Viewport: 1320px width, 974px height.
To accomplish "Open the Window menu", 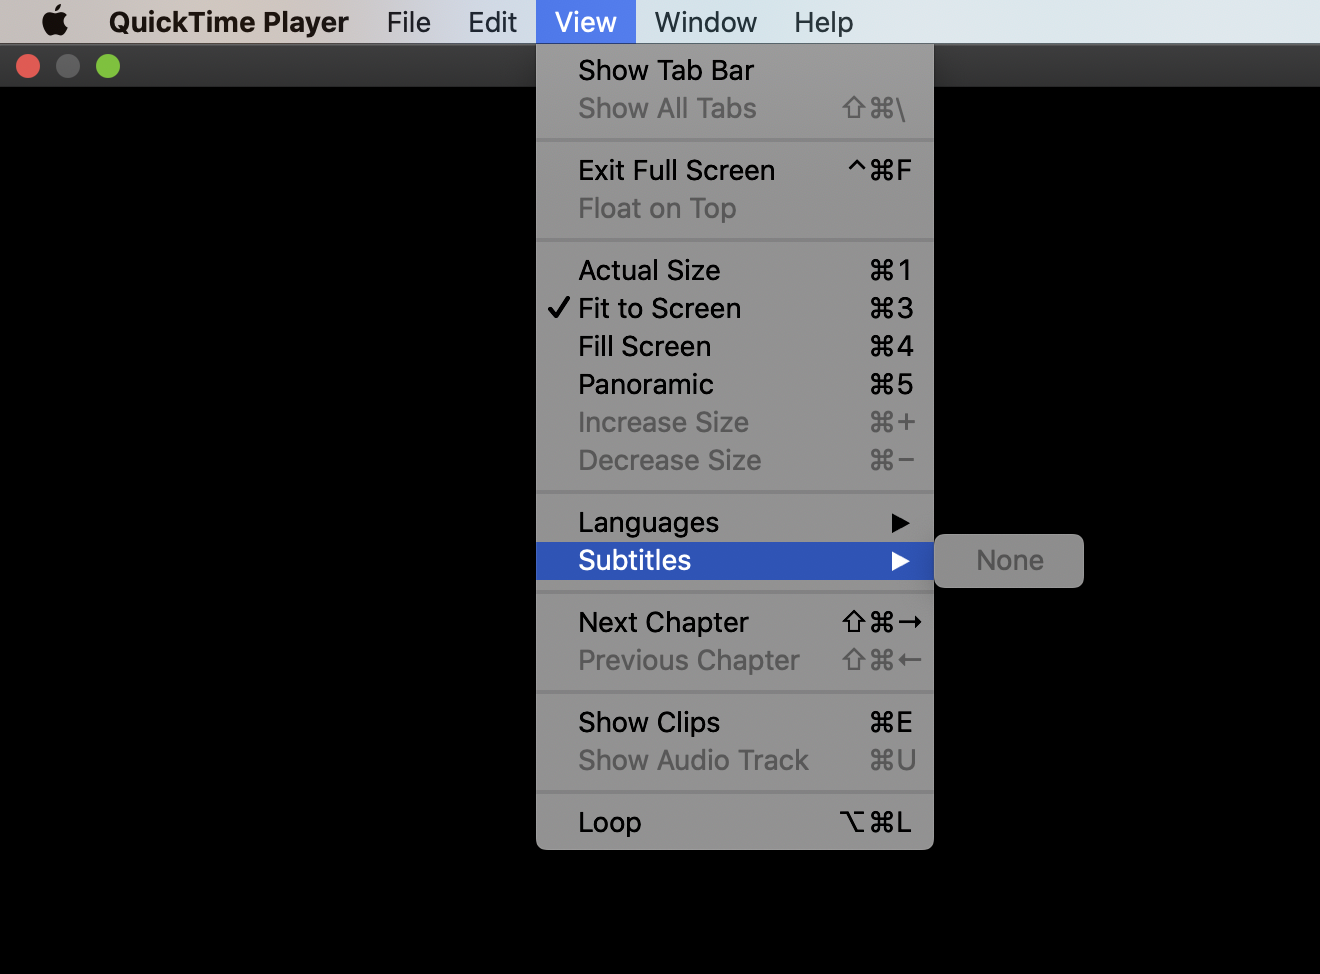I will [x=705, y=22].
